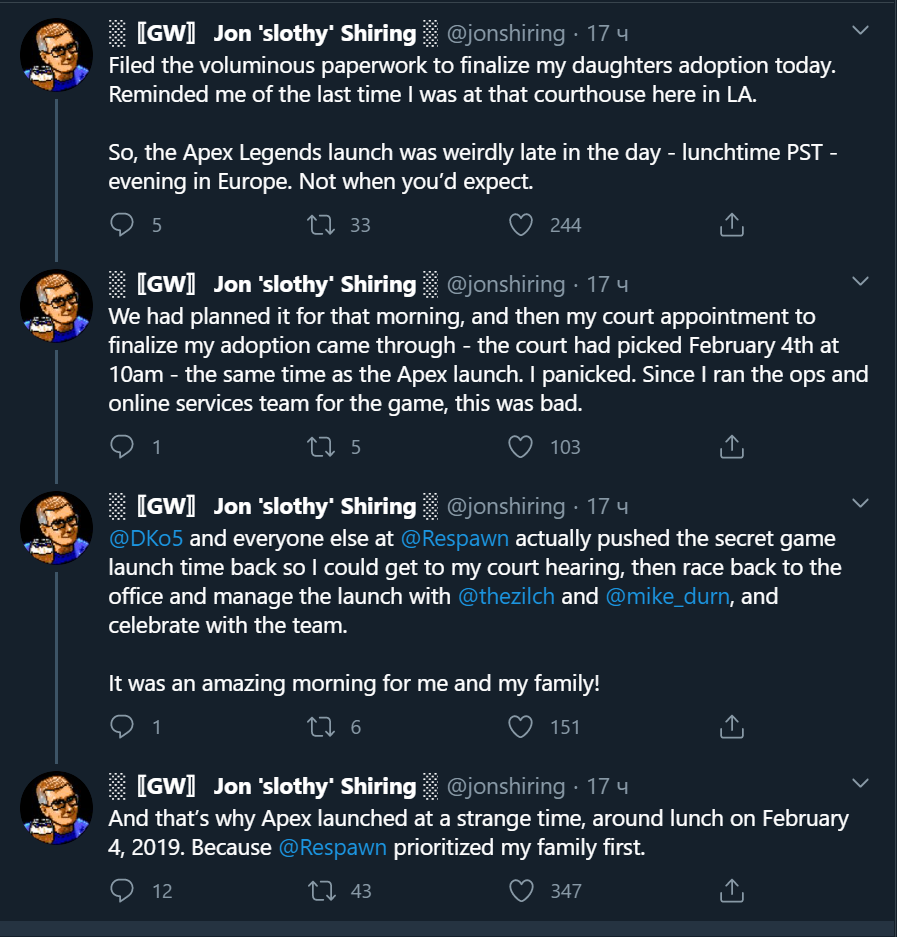Viewport: 897px width, 937px height.
Task: Share the first tweet about adoption paperwork
Action: click(x=731, y=225)
